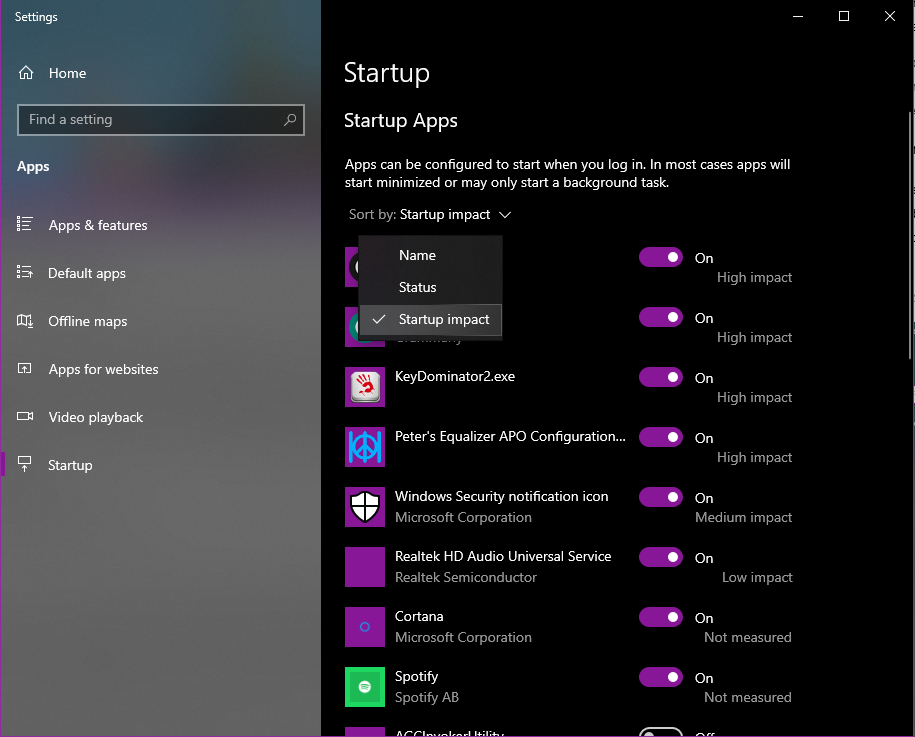Click the Windows Security shield icon
This screenshot has width=915, height=737.
365,507
